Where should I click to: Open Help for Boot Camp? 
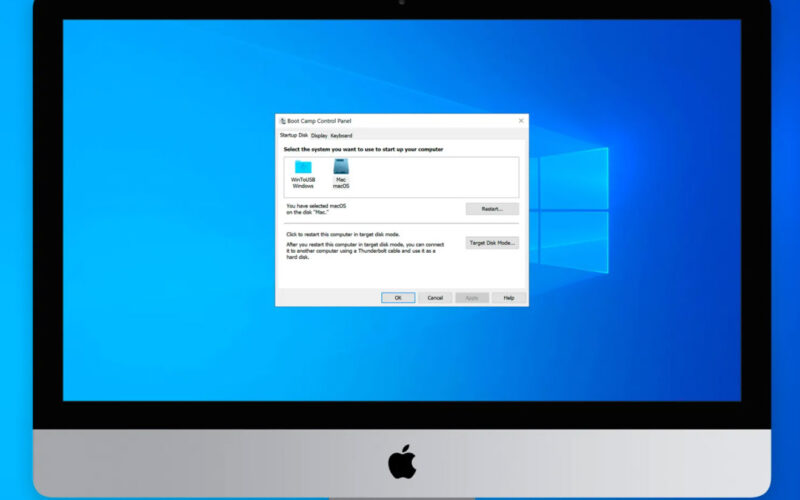(509, 297)
